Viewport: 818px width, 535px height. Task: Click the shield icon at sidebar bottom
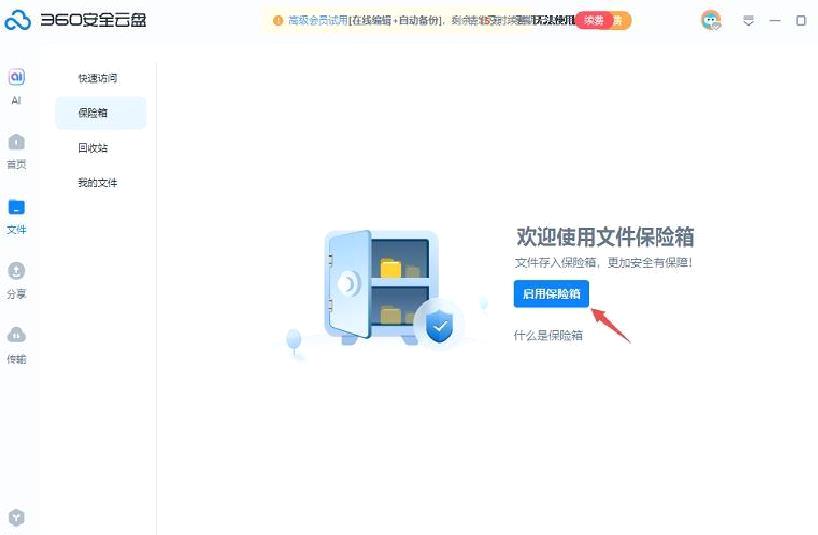[x=17, y=517]
